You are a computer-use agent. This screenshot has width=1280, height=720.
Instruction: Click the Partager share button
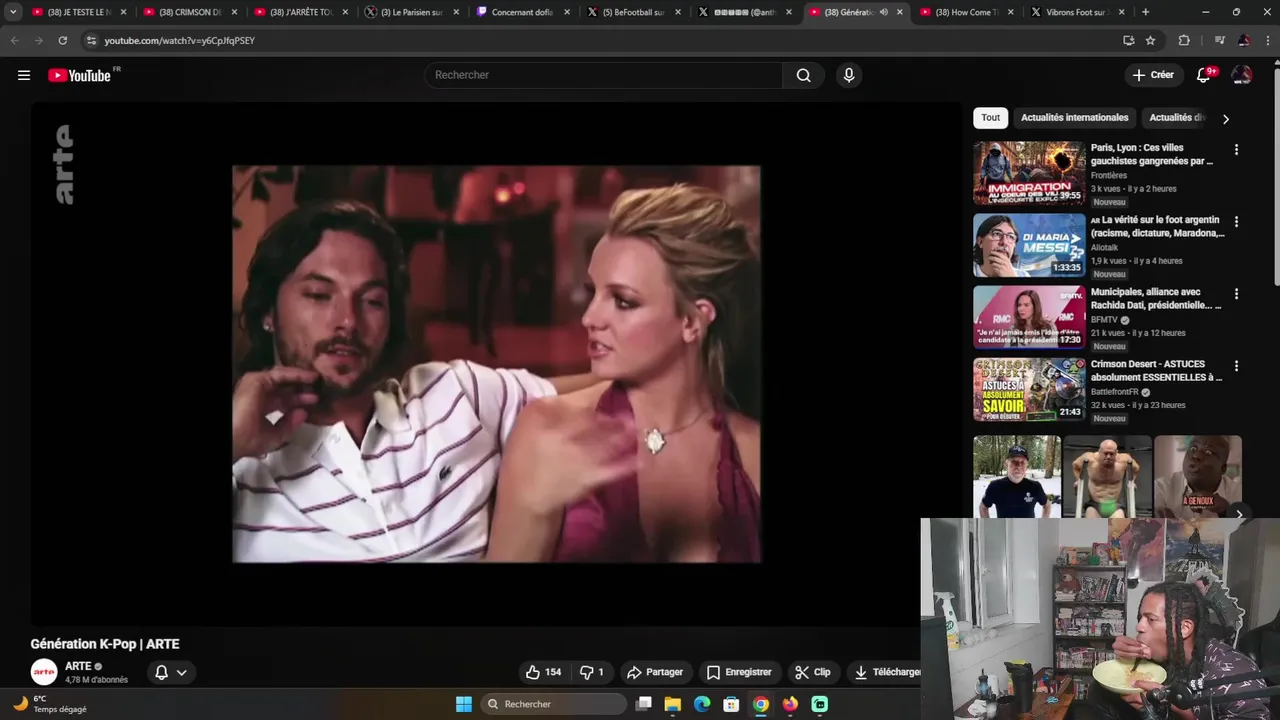655,672
